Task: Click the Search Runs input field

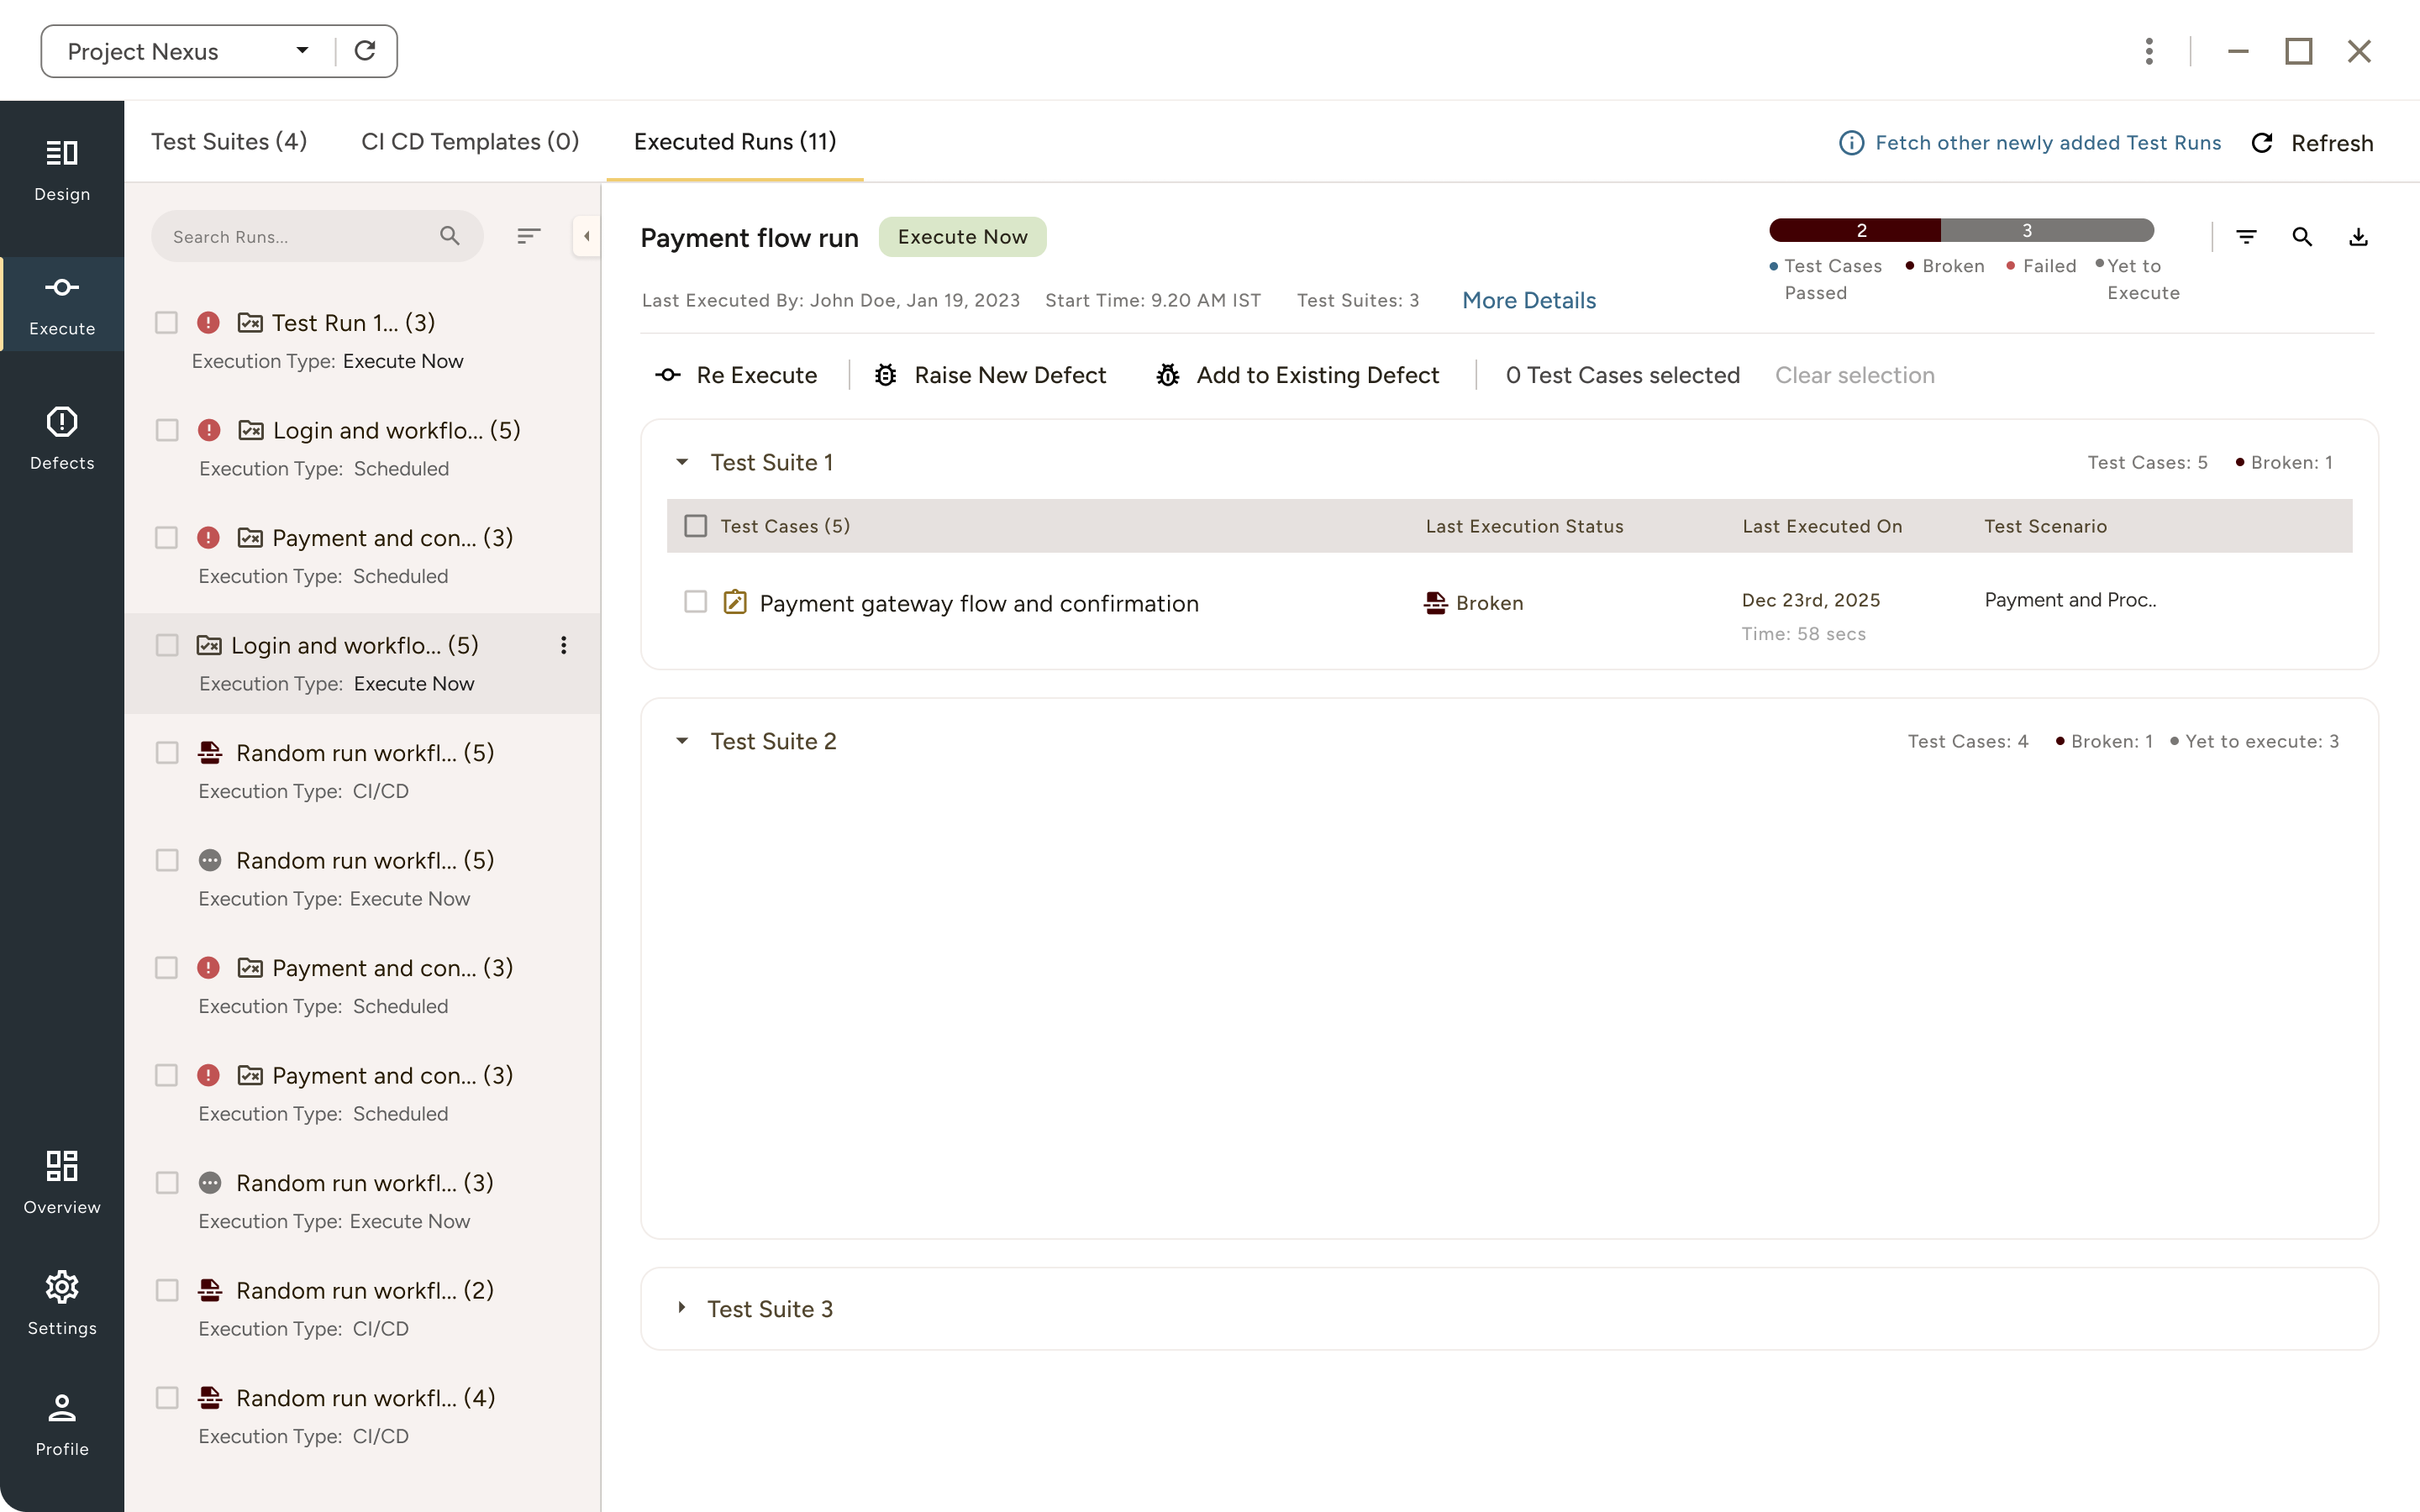Action: click(x=300, y=236)
